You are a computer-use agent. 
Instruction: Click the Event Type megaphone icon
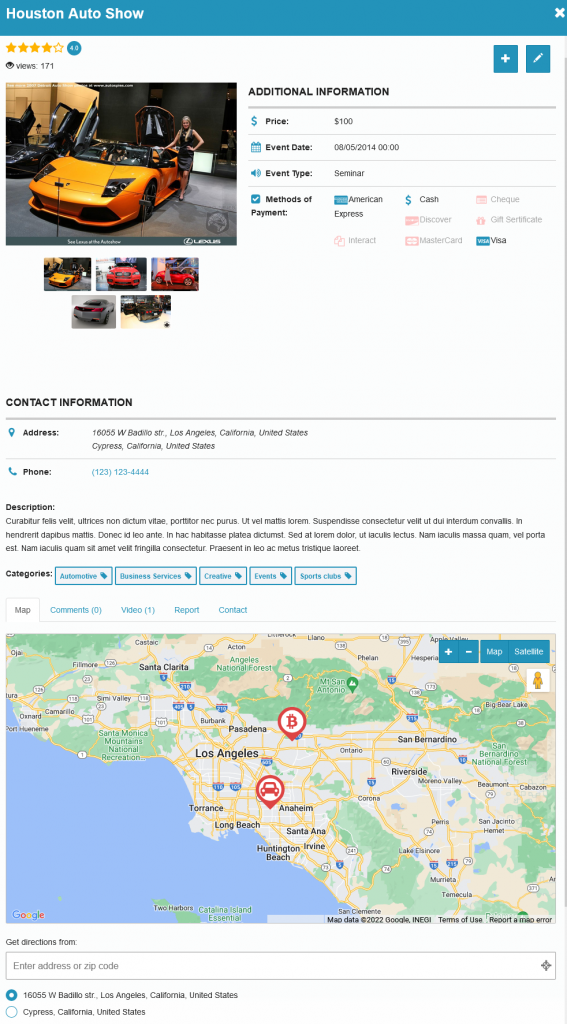pyautogui.click(x=255, y=173)
